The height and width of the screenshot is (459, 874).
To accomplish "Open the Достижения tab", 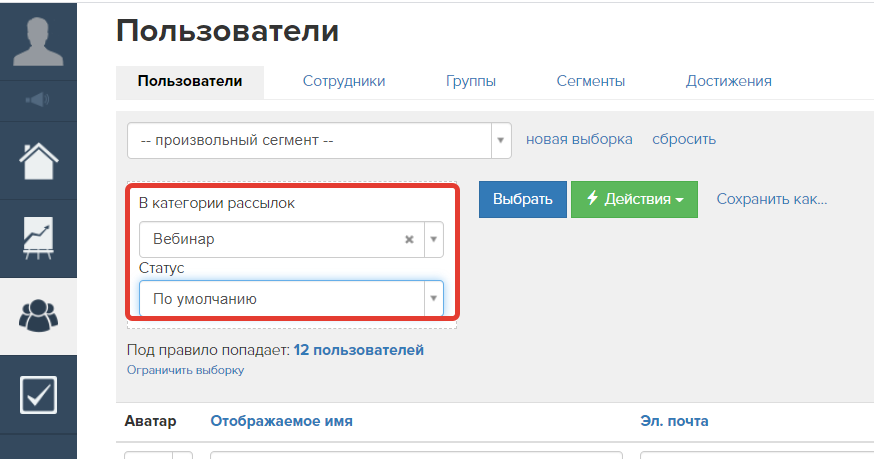I will 729,81.
